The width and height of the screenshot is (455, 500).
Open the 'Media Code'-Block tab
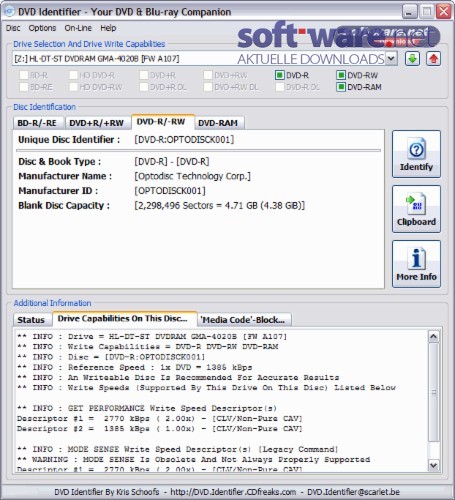244,320
